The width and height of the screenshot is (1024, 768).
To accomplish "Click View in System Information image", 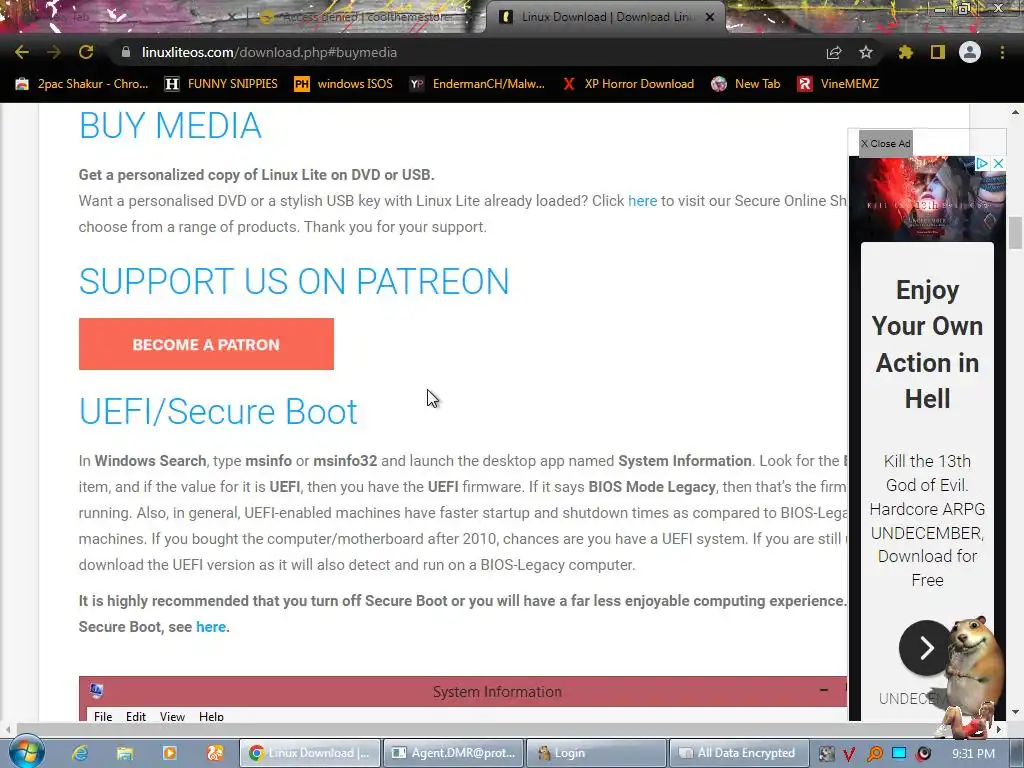I will 172,716.
